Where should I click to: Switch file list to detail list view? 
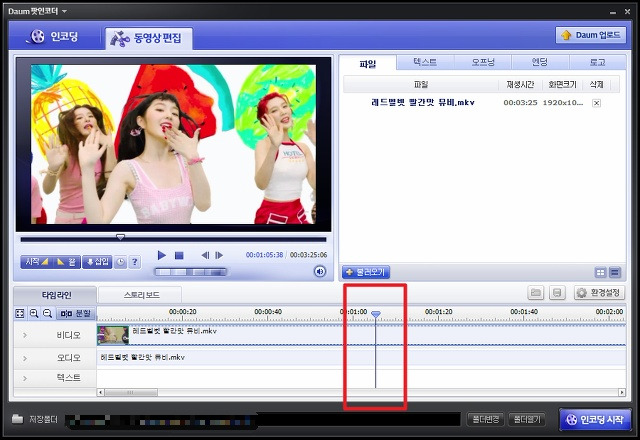pos(615,272)
